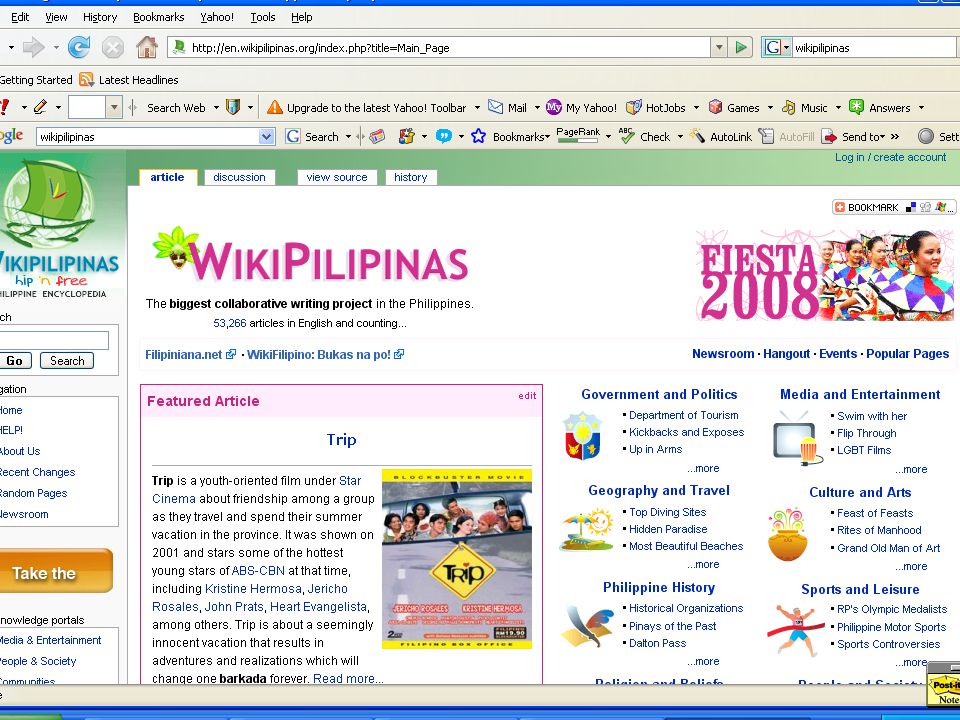The image size is (960, 720).
Task: Click the Media and Entertainment TV icon
Action: pos(796,438)
